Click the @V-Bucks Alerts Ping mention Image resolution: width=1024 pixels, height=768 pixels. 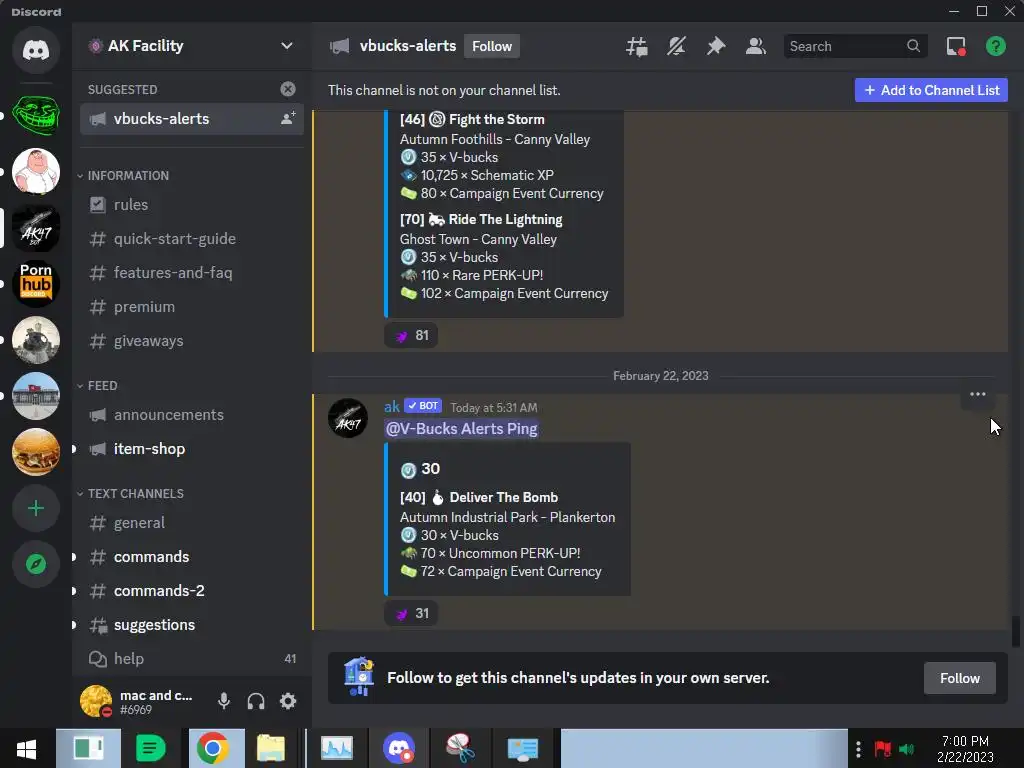tap(462, 428)
